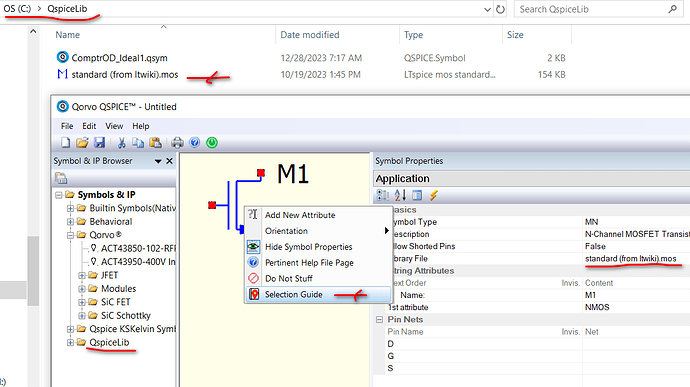
Task: Open the Edit menu in QSPICE
Action: point(89,126)
